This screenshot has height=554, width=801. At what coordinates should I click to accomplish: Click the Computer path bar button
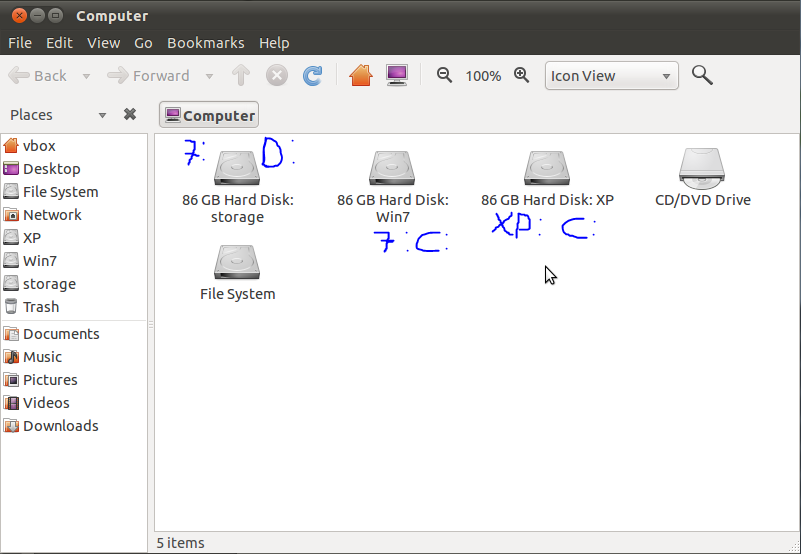coord(209,115)
